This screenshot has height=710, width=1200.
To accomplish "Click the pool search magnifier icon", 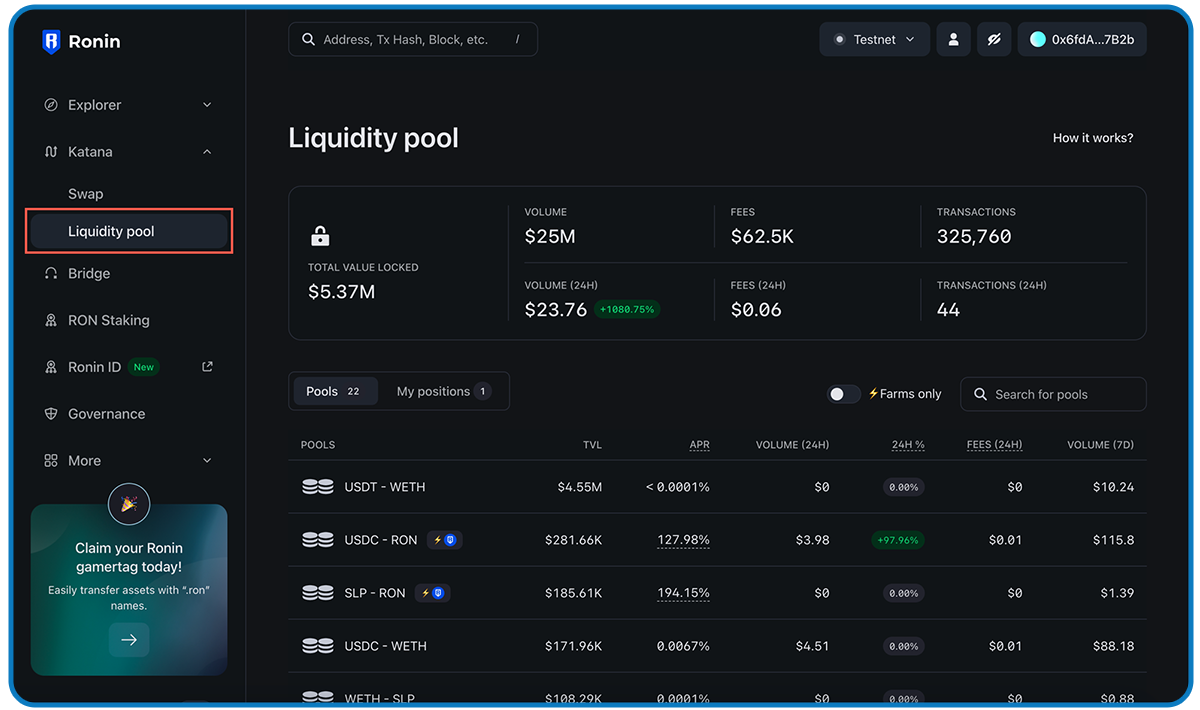I will (980, 395).
